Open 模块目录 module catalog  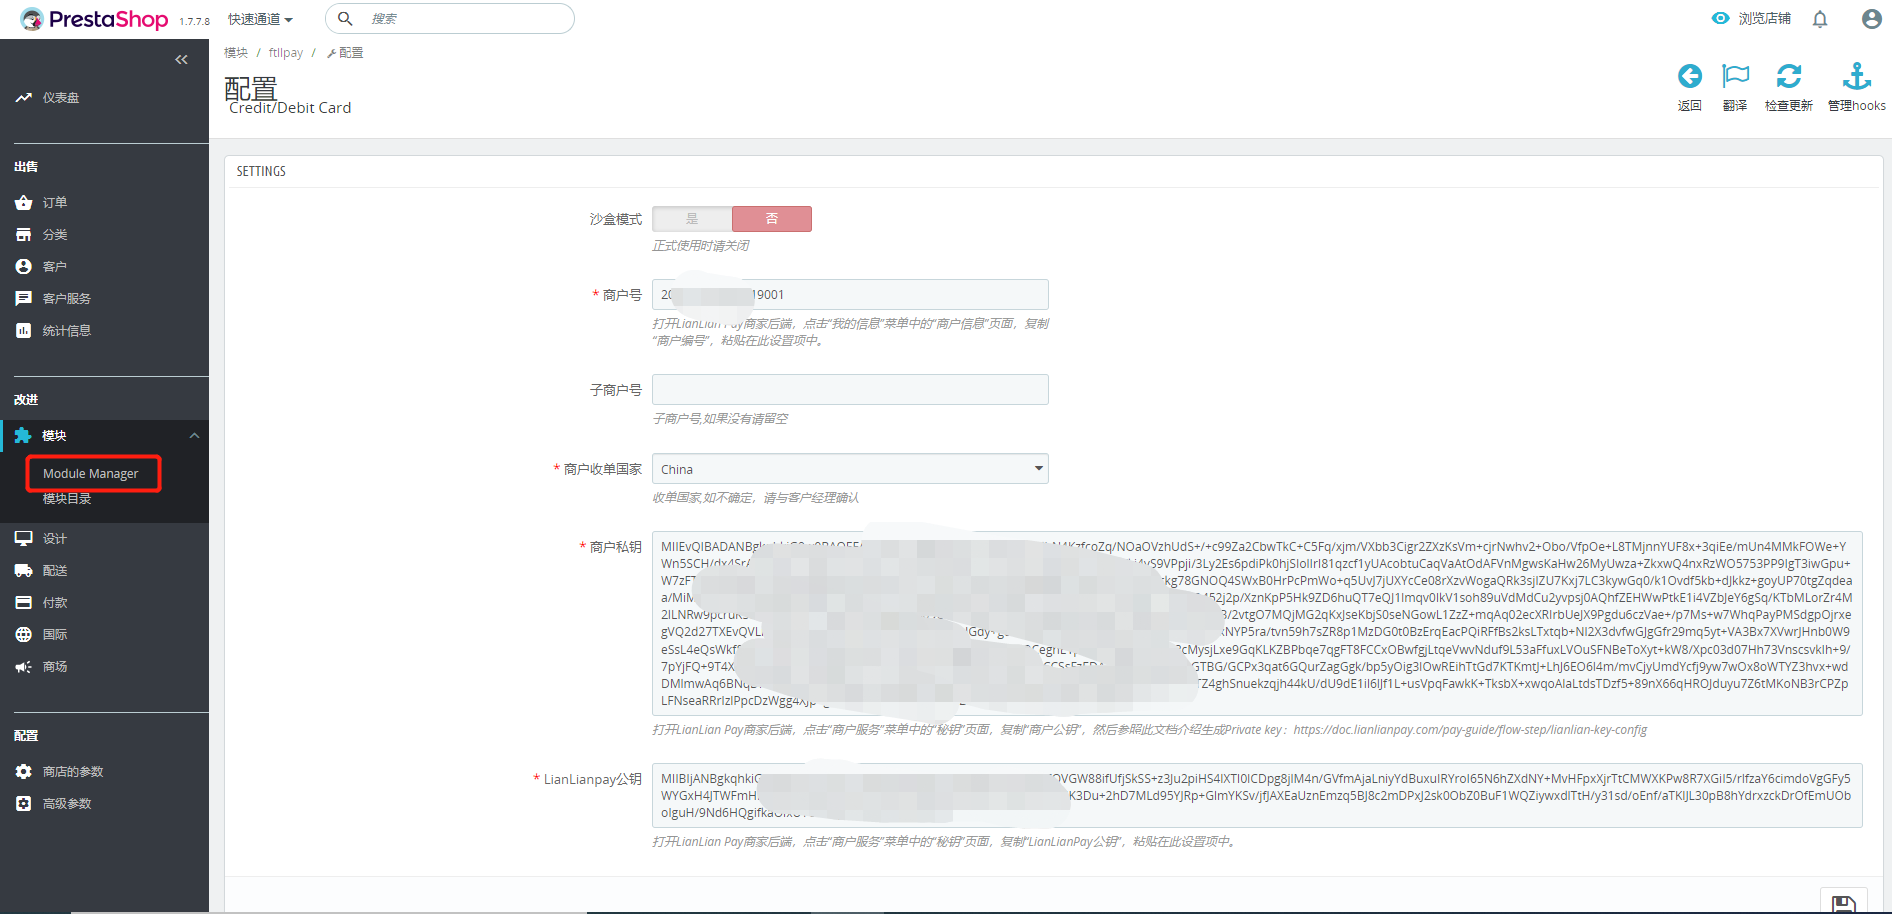67,499
